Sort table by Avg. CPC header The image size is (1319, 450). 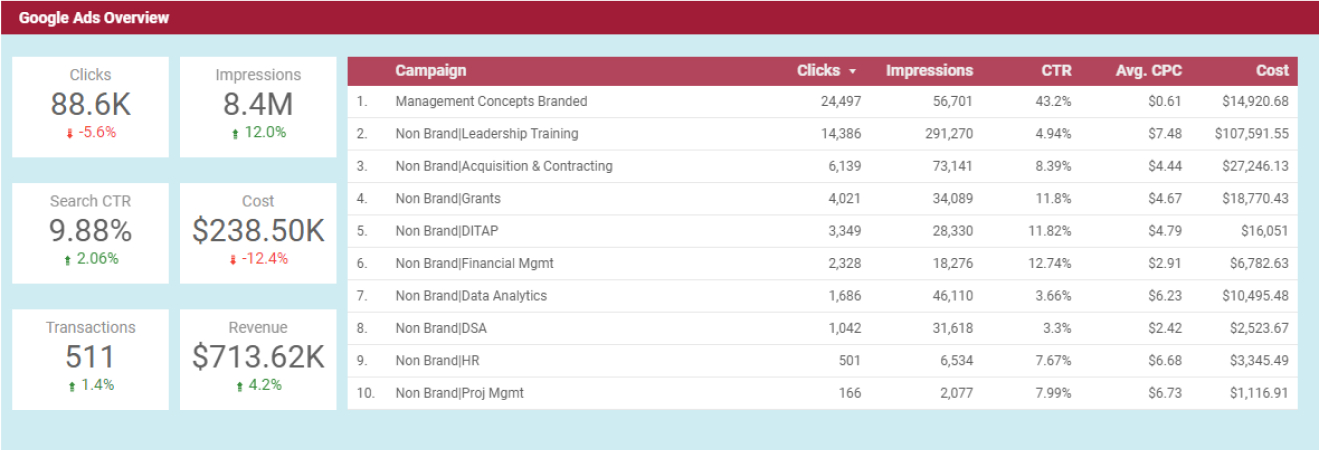[x=1148, y=71]
